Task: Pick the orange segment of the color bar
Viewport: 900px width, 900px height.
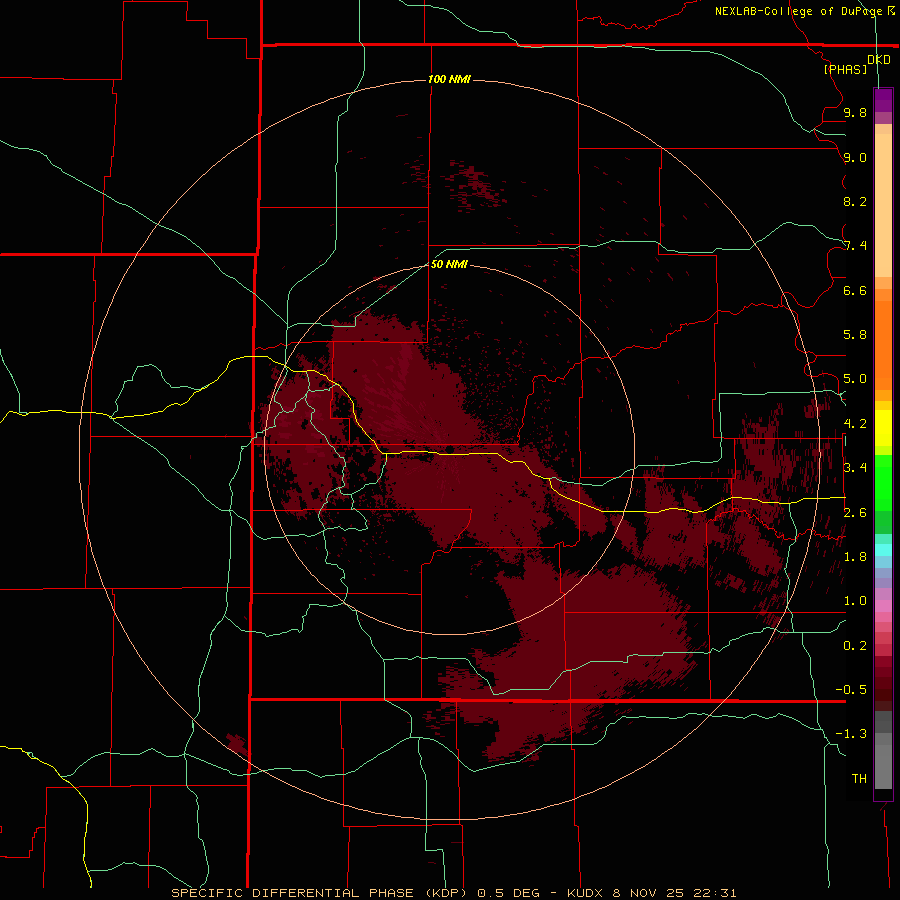Action: coord(883,346)
